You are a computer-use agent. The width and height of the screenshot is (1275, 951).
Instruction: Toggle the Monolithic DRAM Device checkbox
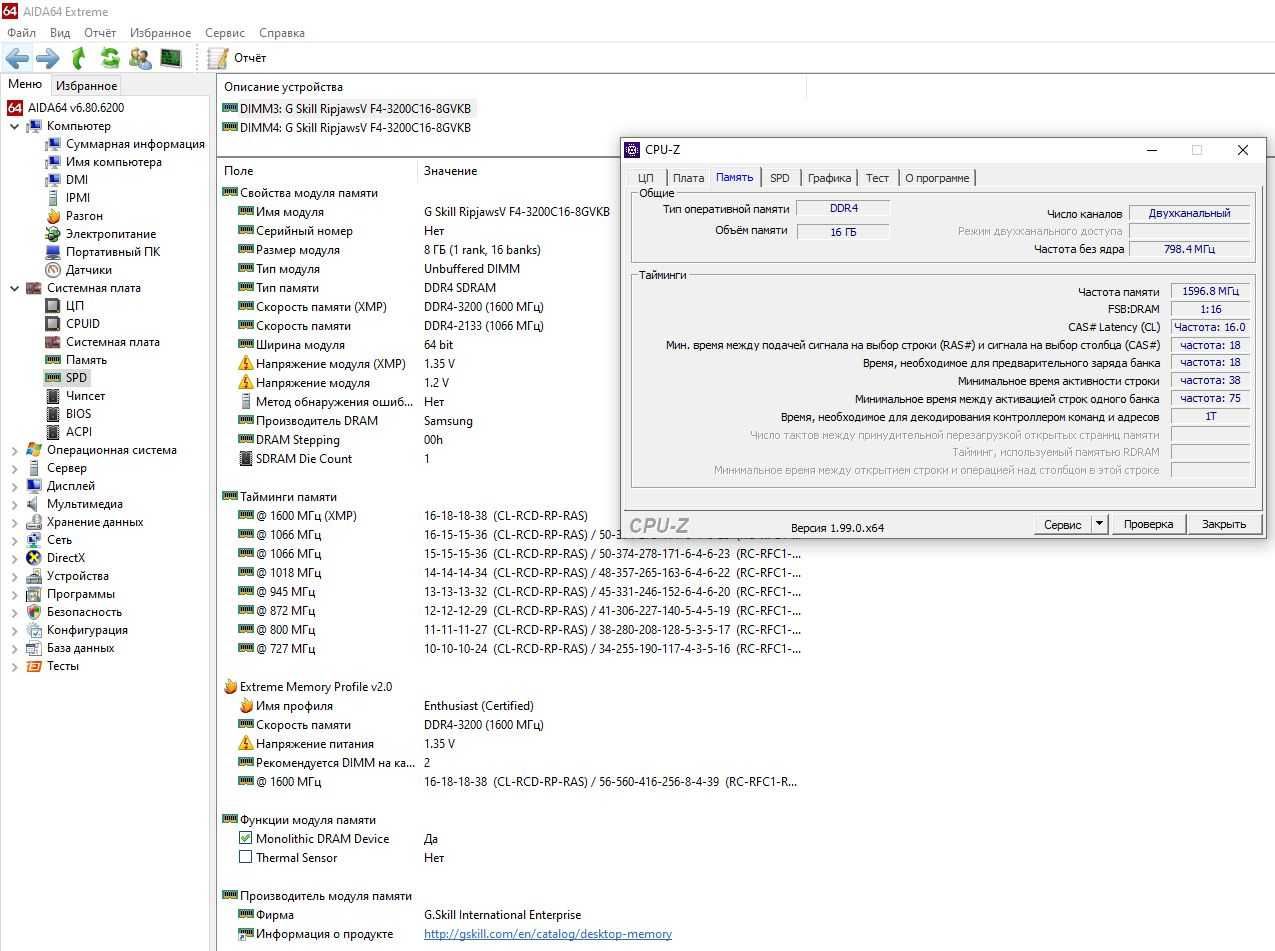click(245, 839)
